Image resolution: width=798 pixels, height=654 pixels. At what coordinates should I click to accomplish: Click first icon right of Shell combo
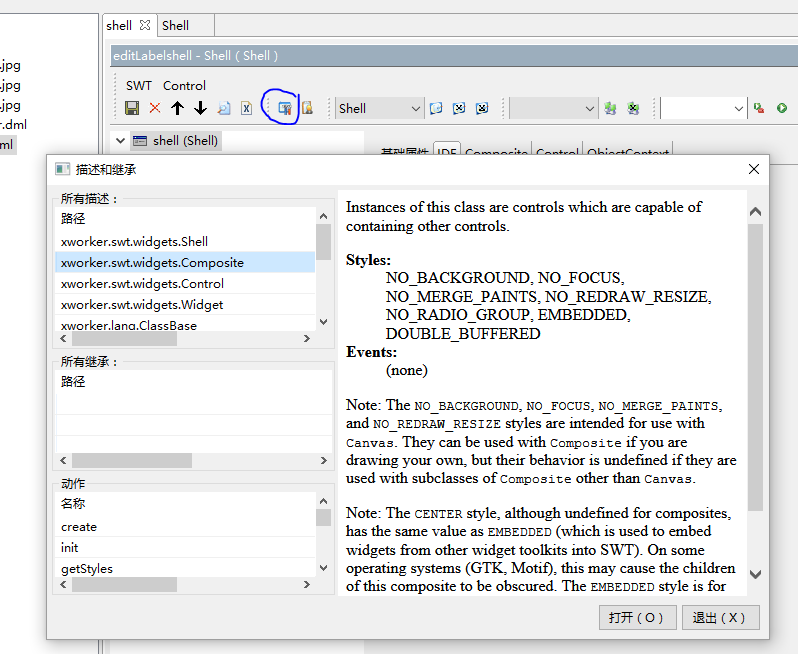pos(436,108)
